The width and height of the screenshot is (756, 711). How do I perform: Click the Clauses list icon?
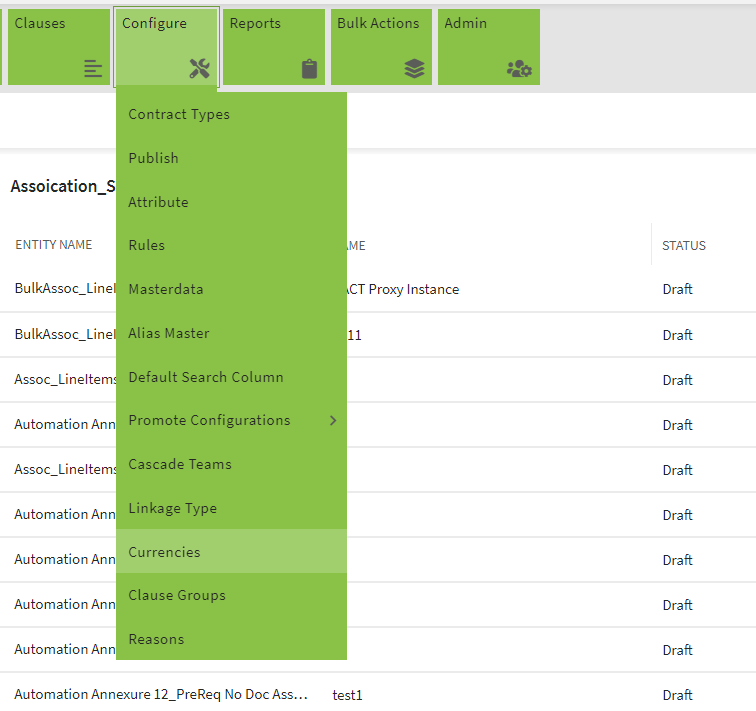pyautogui.click(x=93, y=69)
